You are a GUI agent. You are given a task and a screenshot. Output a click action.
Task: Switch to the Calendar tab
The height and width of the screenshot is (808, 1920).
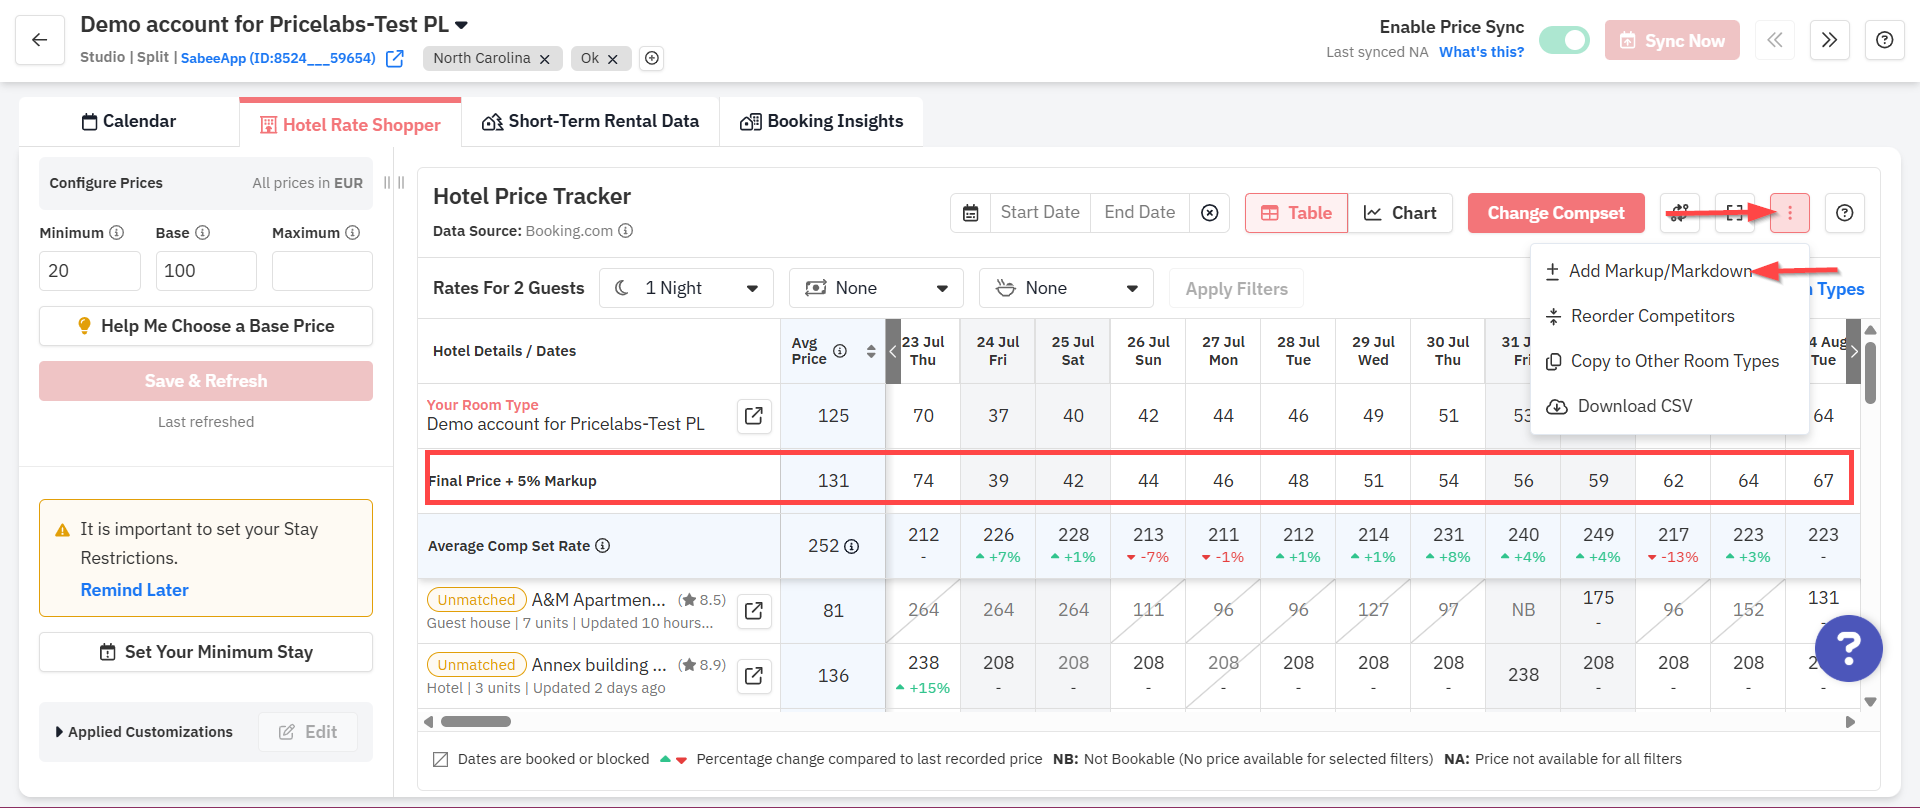[129, 121]
